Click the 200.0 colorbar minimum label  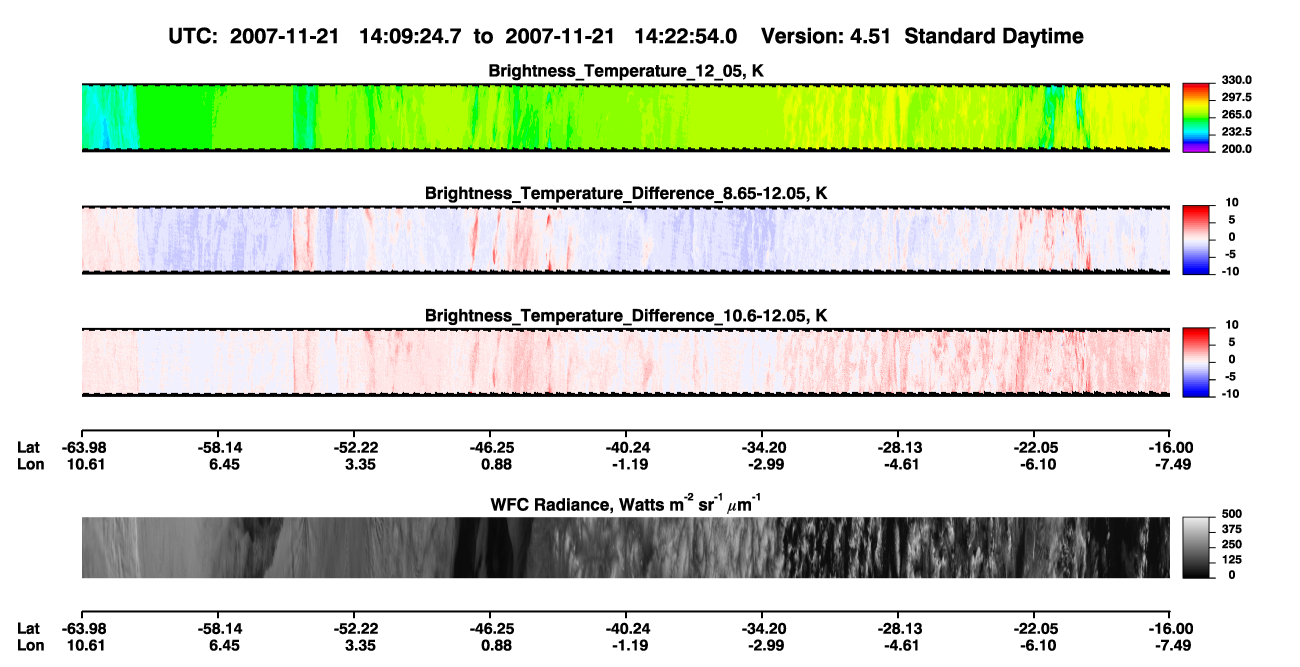click(1237, 148)
